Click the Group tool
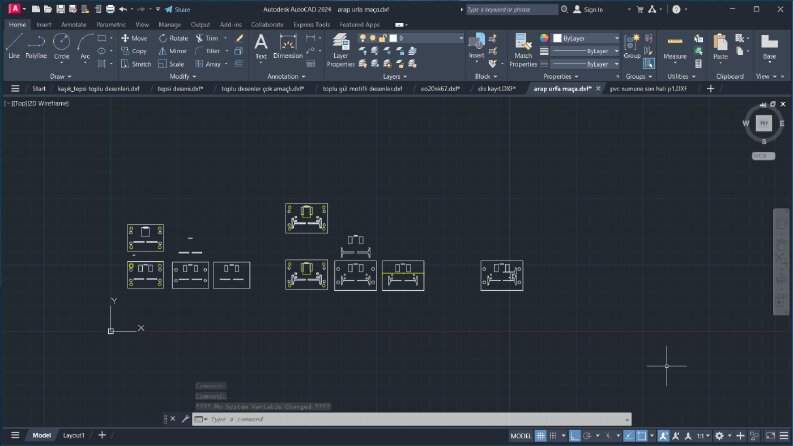 tap(632, 47)
